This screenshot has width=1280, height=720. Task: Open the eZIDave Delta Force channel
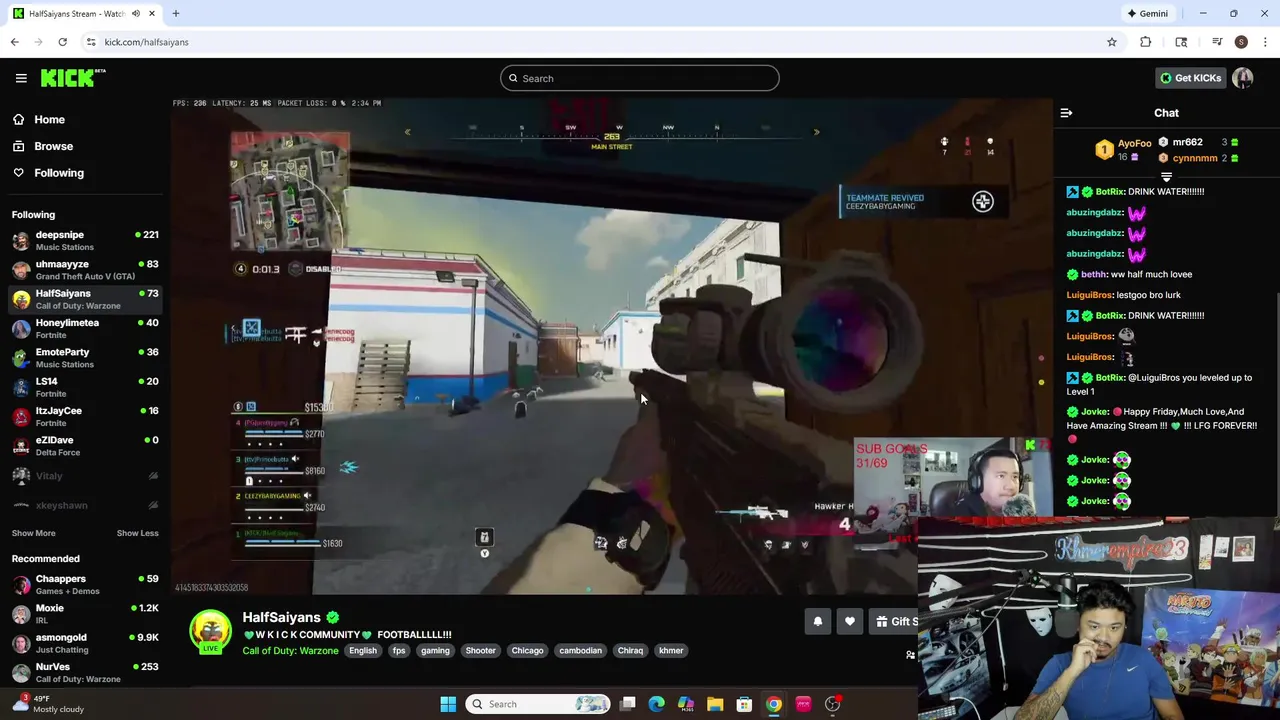click(85, 446)
